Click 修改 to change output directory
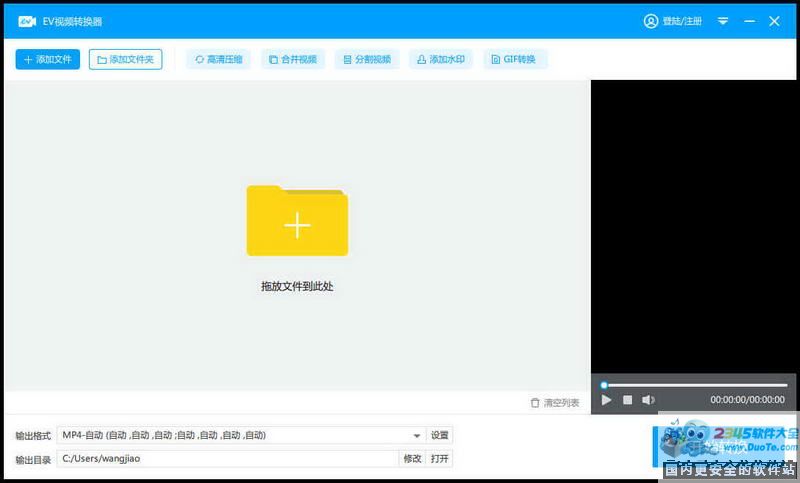Viewport: 800px width, 483px height. pyautogui.click(x=412, y=459)
